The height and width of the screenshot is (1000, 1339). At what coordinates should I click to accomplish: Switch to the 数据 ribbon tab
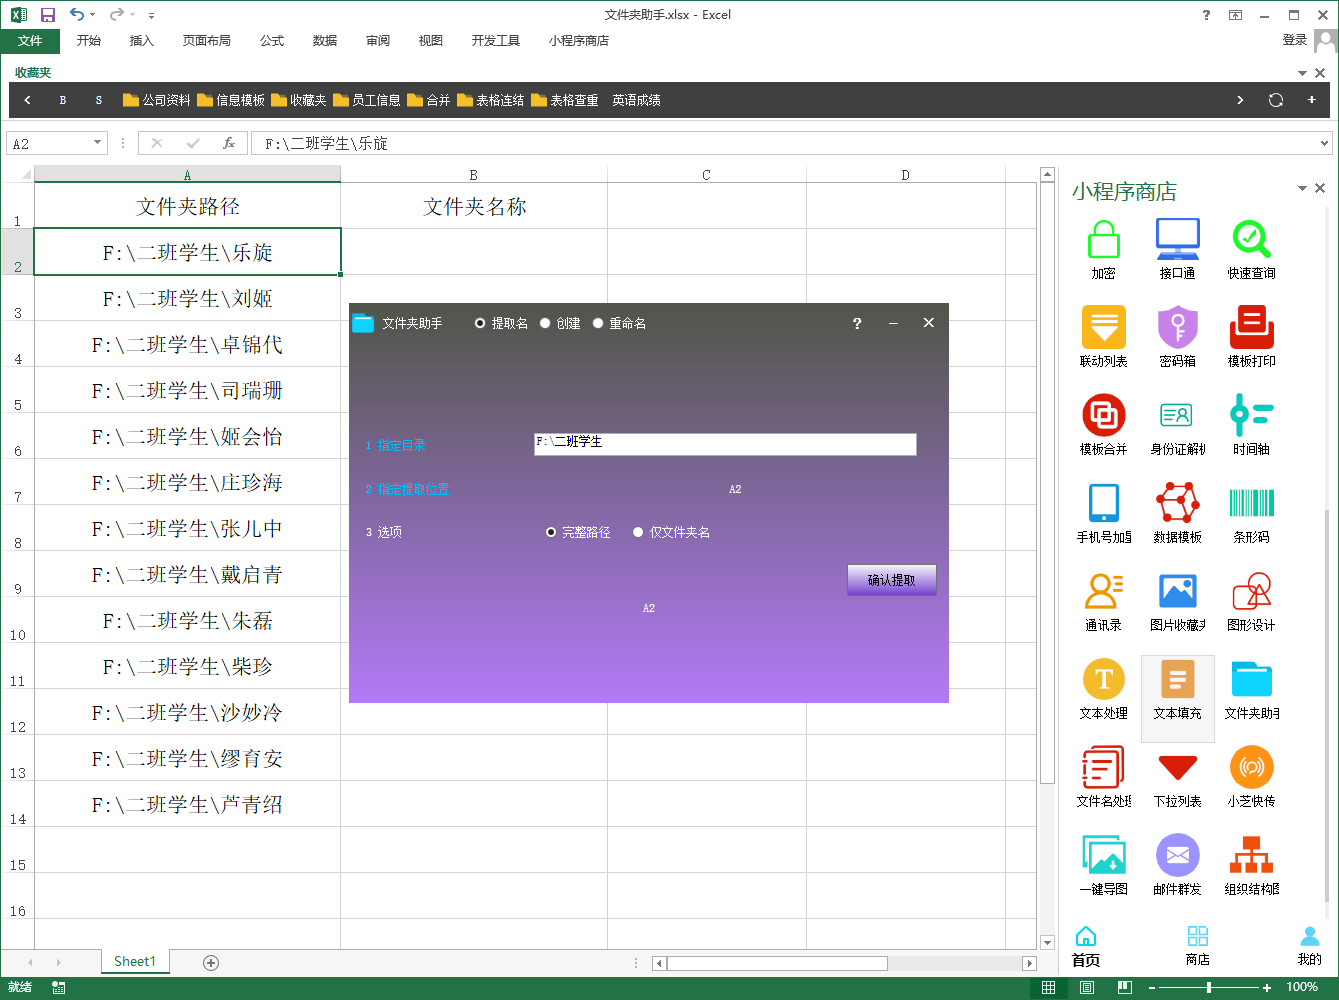tap(325, 41)
